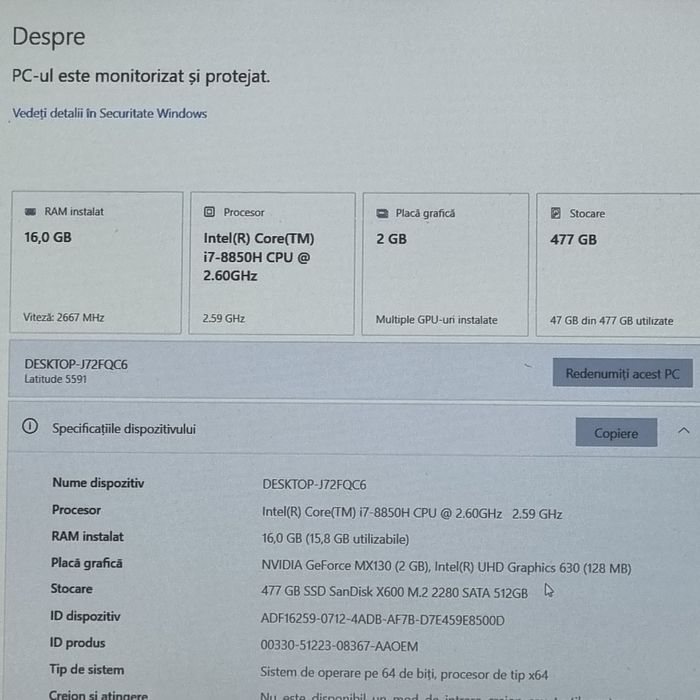Click '16,0 GB (15,8 GB utilizabile)' value

coord(335,539)
